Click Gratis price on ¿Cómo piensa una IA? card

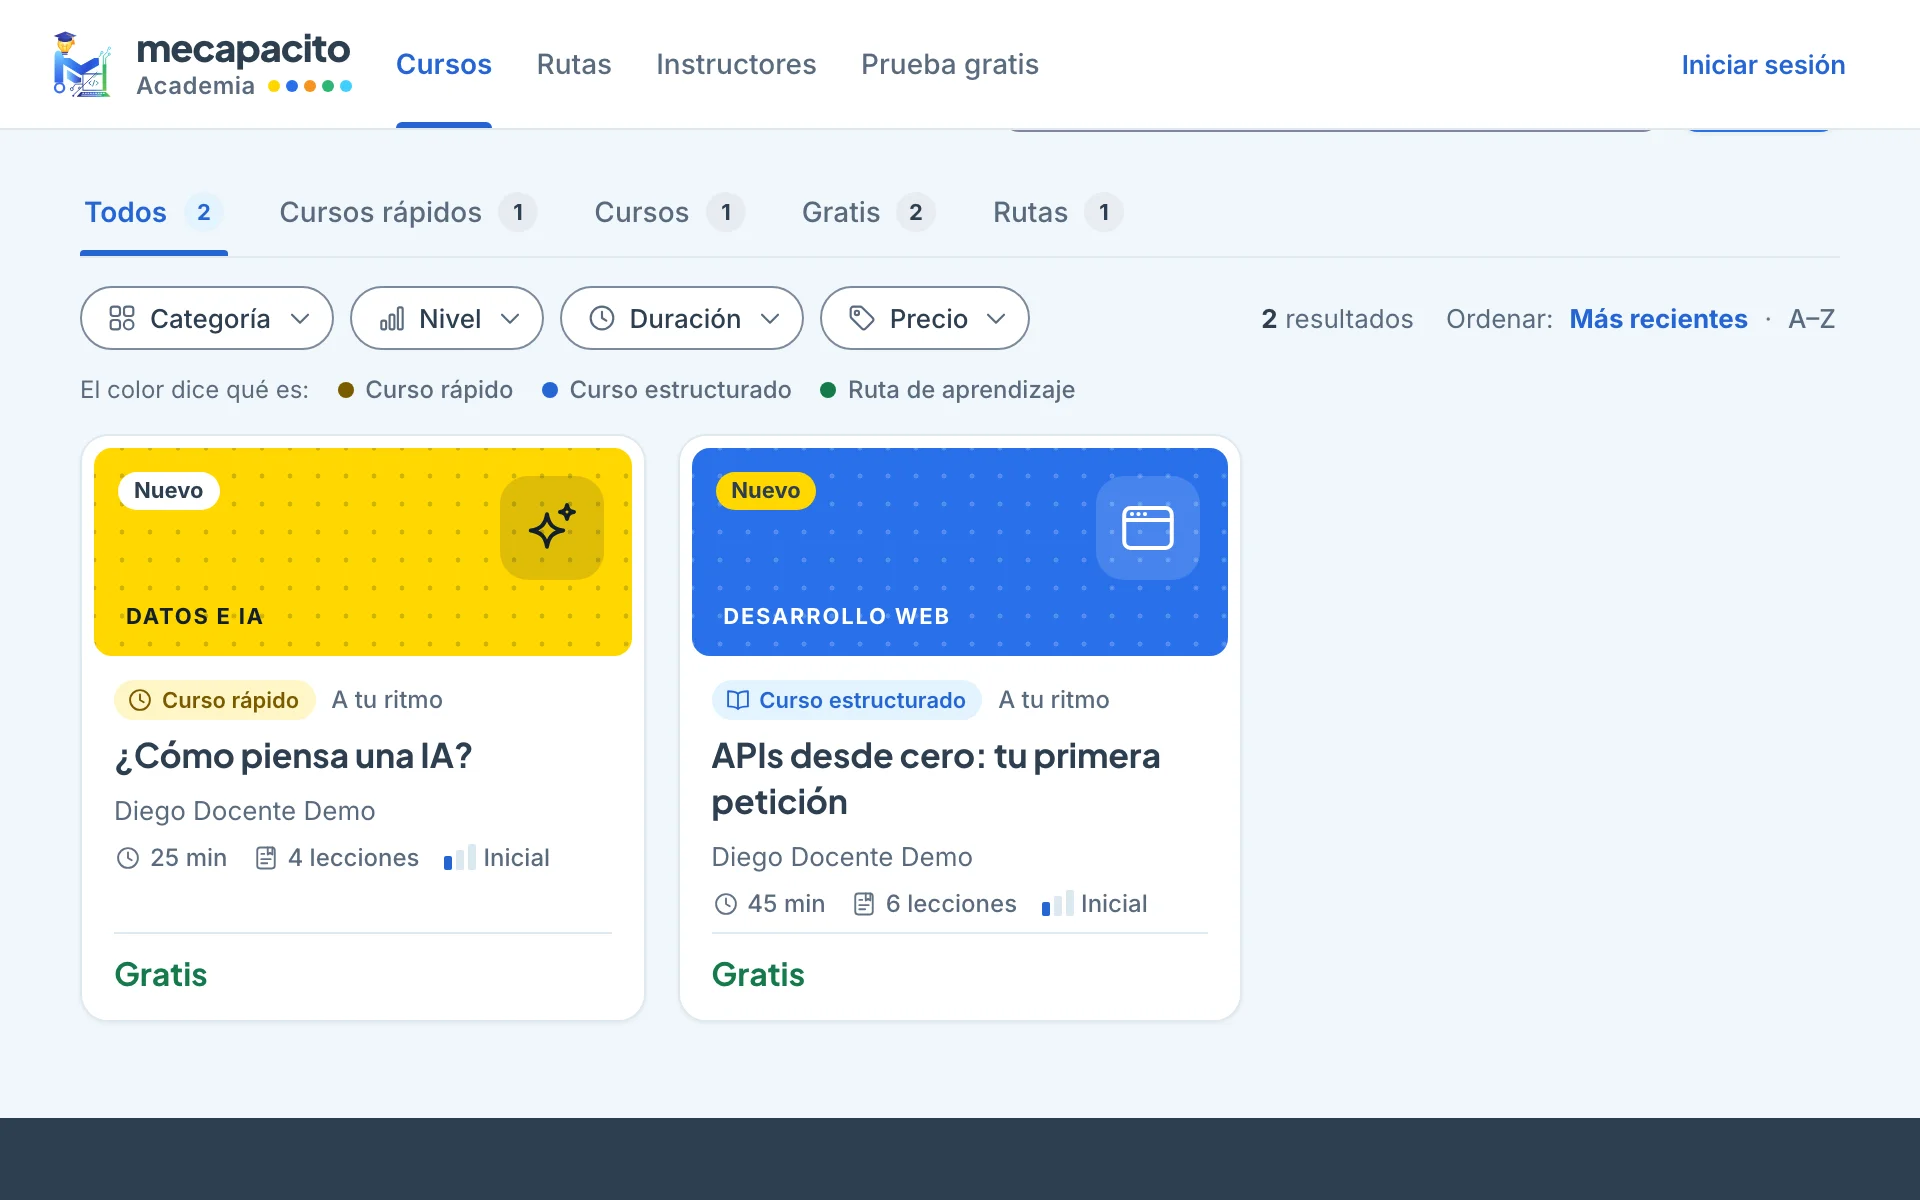[161, 975]
